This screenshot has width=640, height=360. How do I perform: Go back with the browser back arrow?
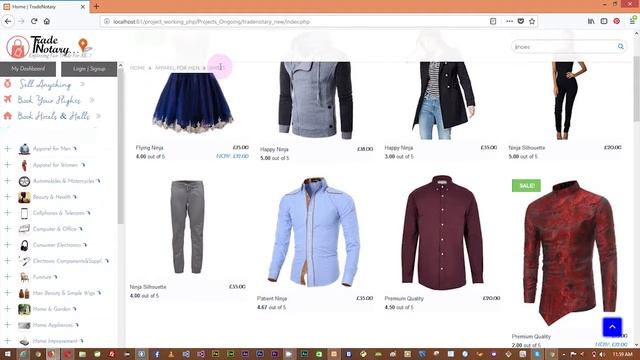(8, 21)
